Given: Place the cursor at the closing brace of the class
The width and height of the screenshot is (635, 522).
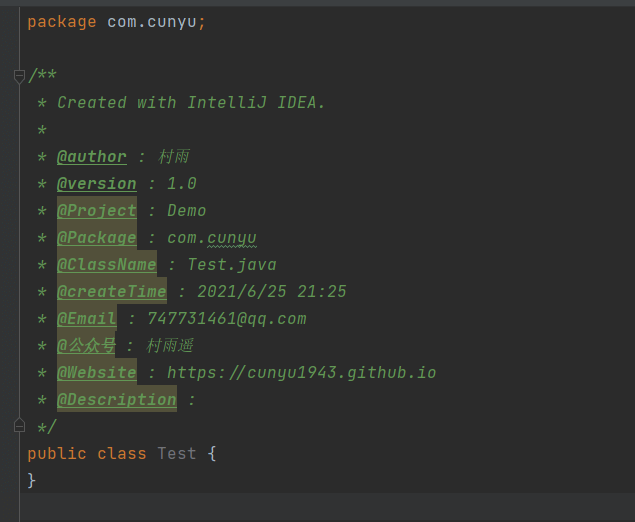Looking at the screenshot, I should pos(32,480).
